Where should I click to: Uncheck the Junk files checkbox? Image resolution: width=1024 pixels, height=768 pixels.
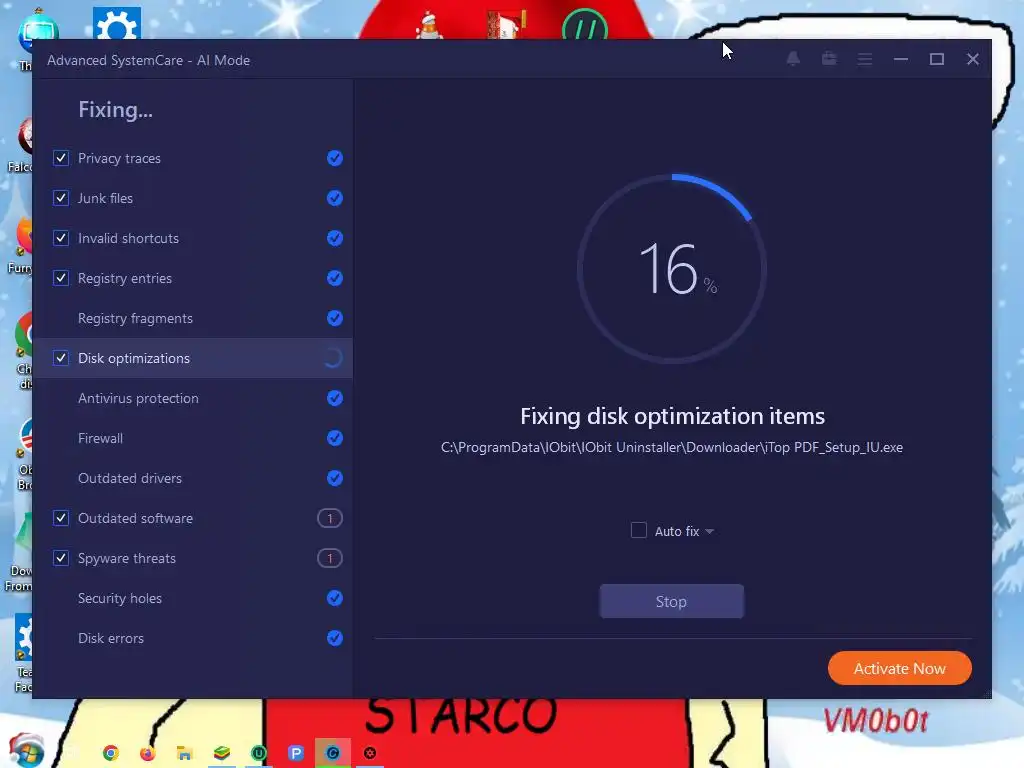61,198
